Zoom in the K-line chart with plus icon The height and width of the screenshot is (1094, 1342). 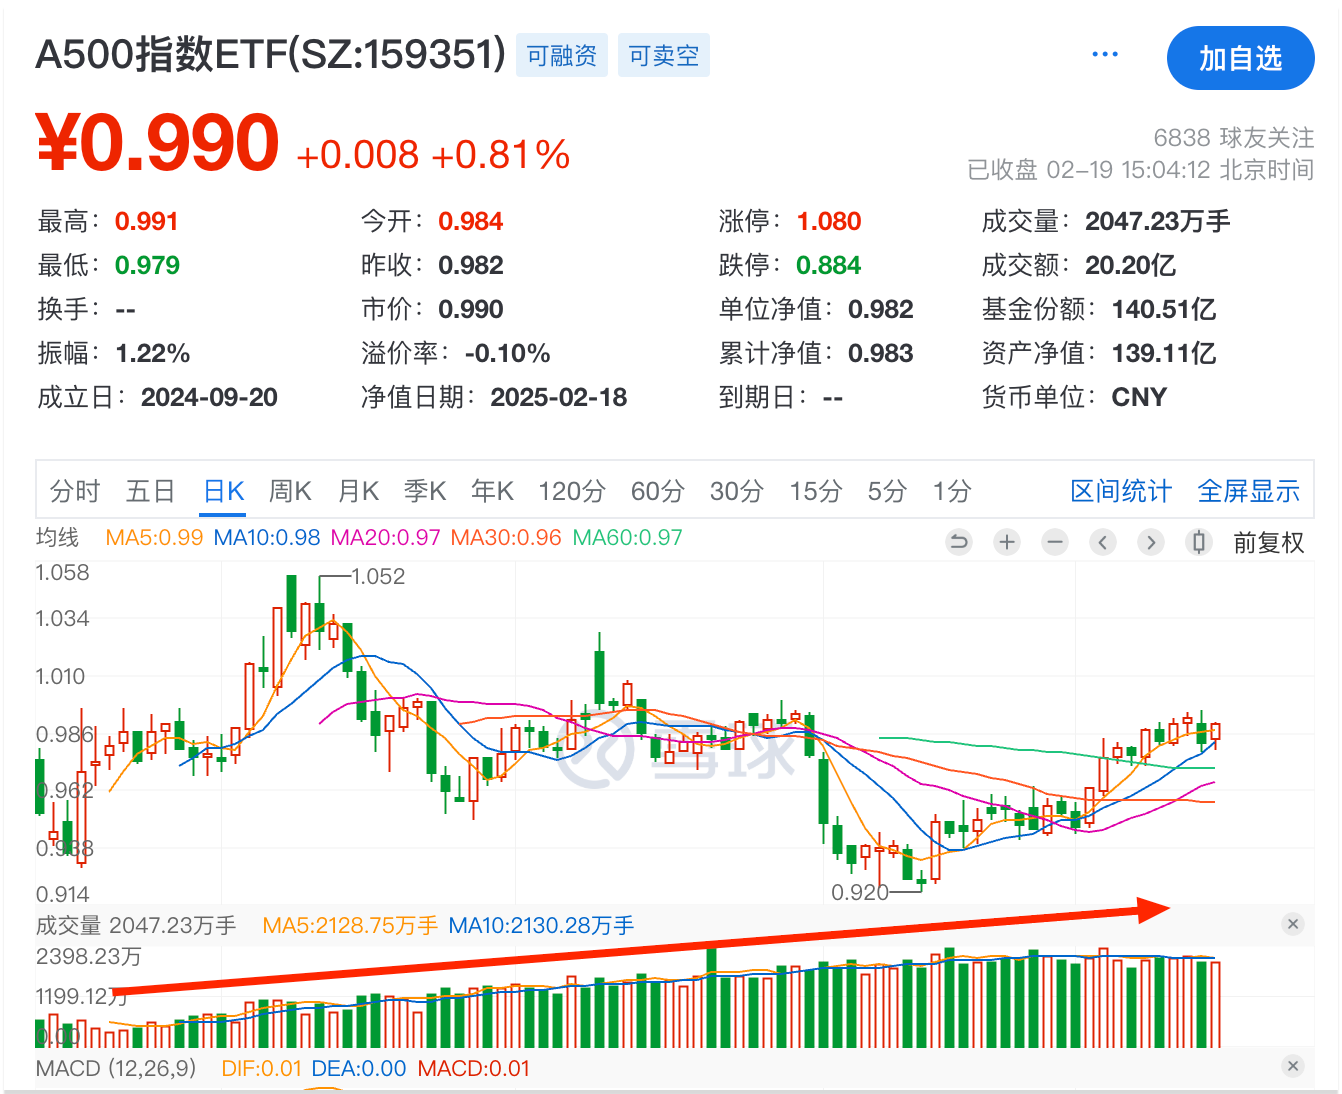[x=1007, y=542]
